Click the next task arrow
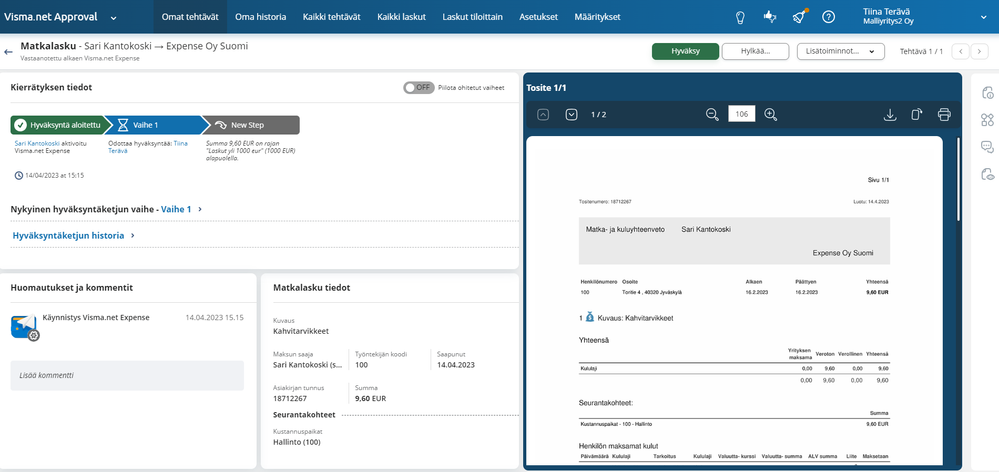Viewport: 999px width, 472px height. [979, 52]
